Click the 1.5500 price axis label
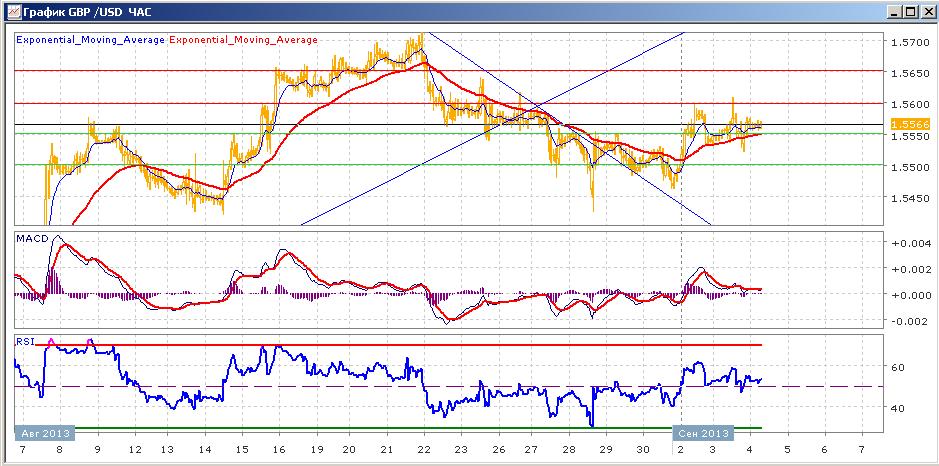 click(908, 167)
